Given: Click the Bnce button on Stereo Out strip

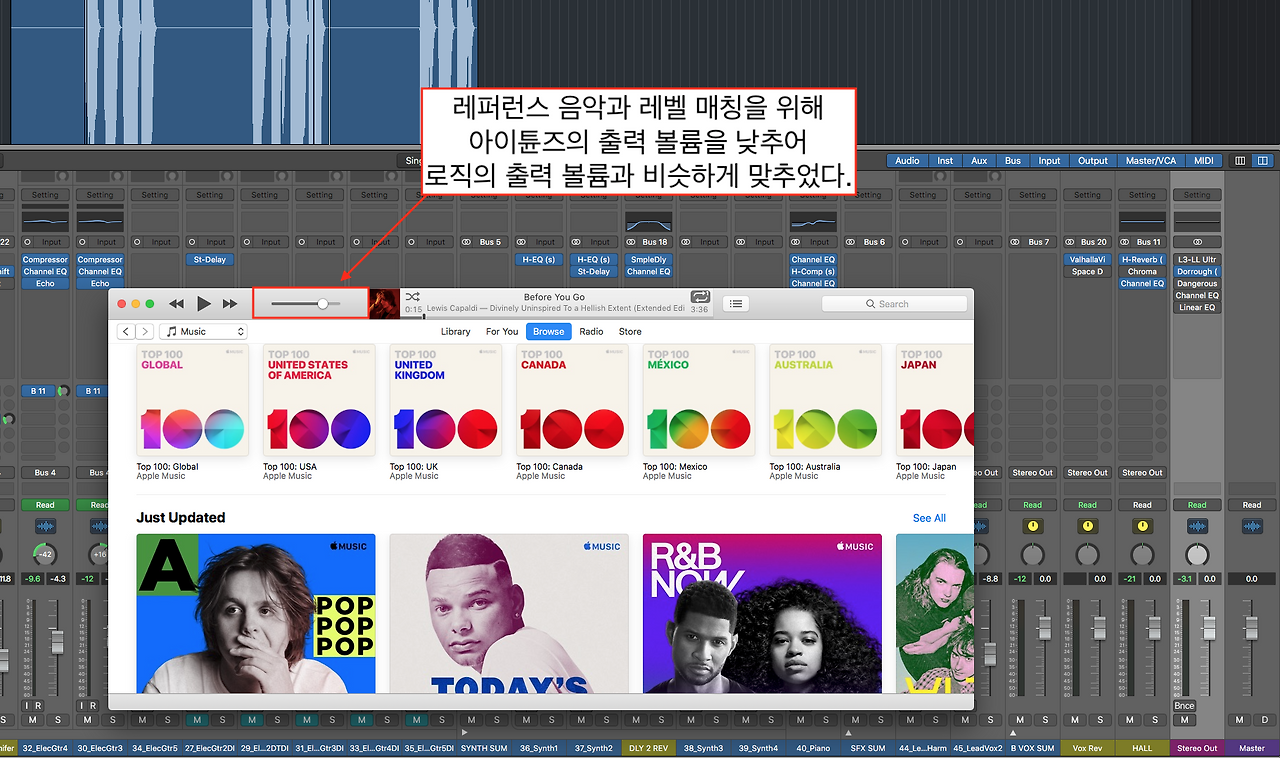Looking at the screenshot, I should point(1184,706).
